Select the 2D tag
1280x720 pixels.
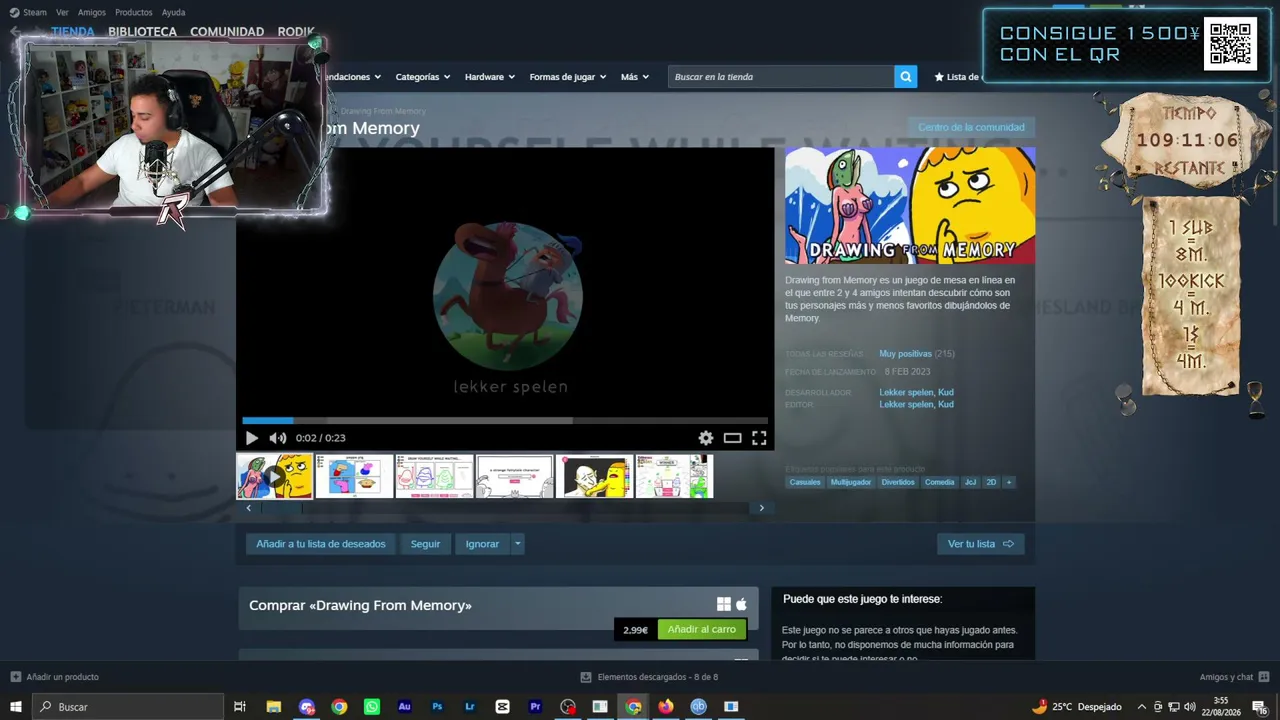click(x=991, y=482)
